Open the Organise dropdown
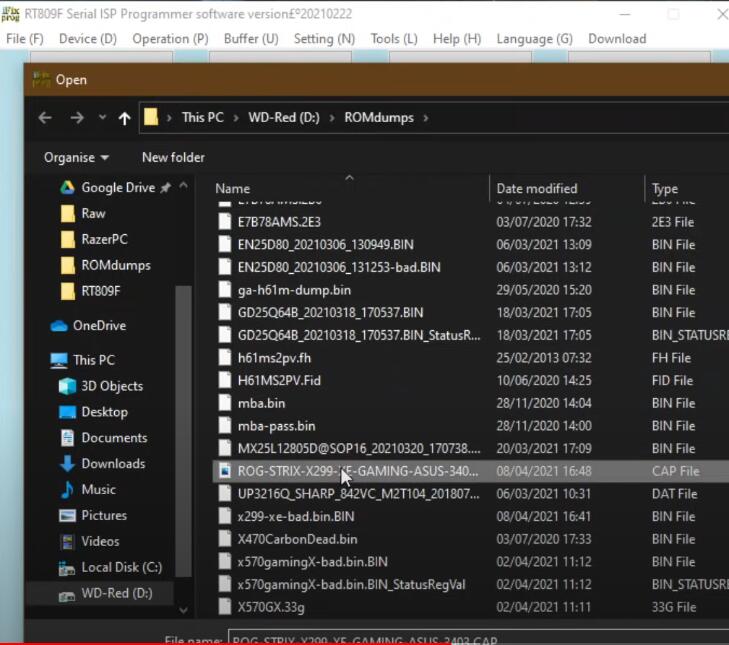This screenshot has height=645, width=729. 77,158
